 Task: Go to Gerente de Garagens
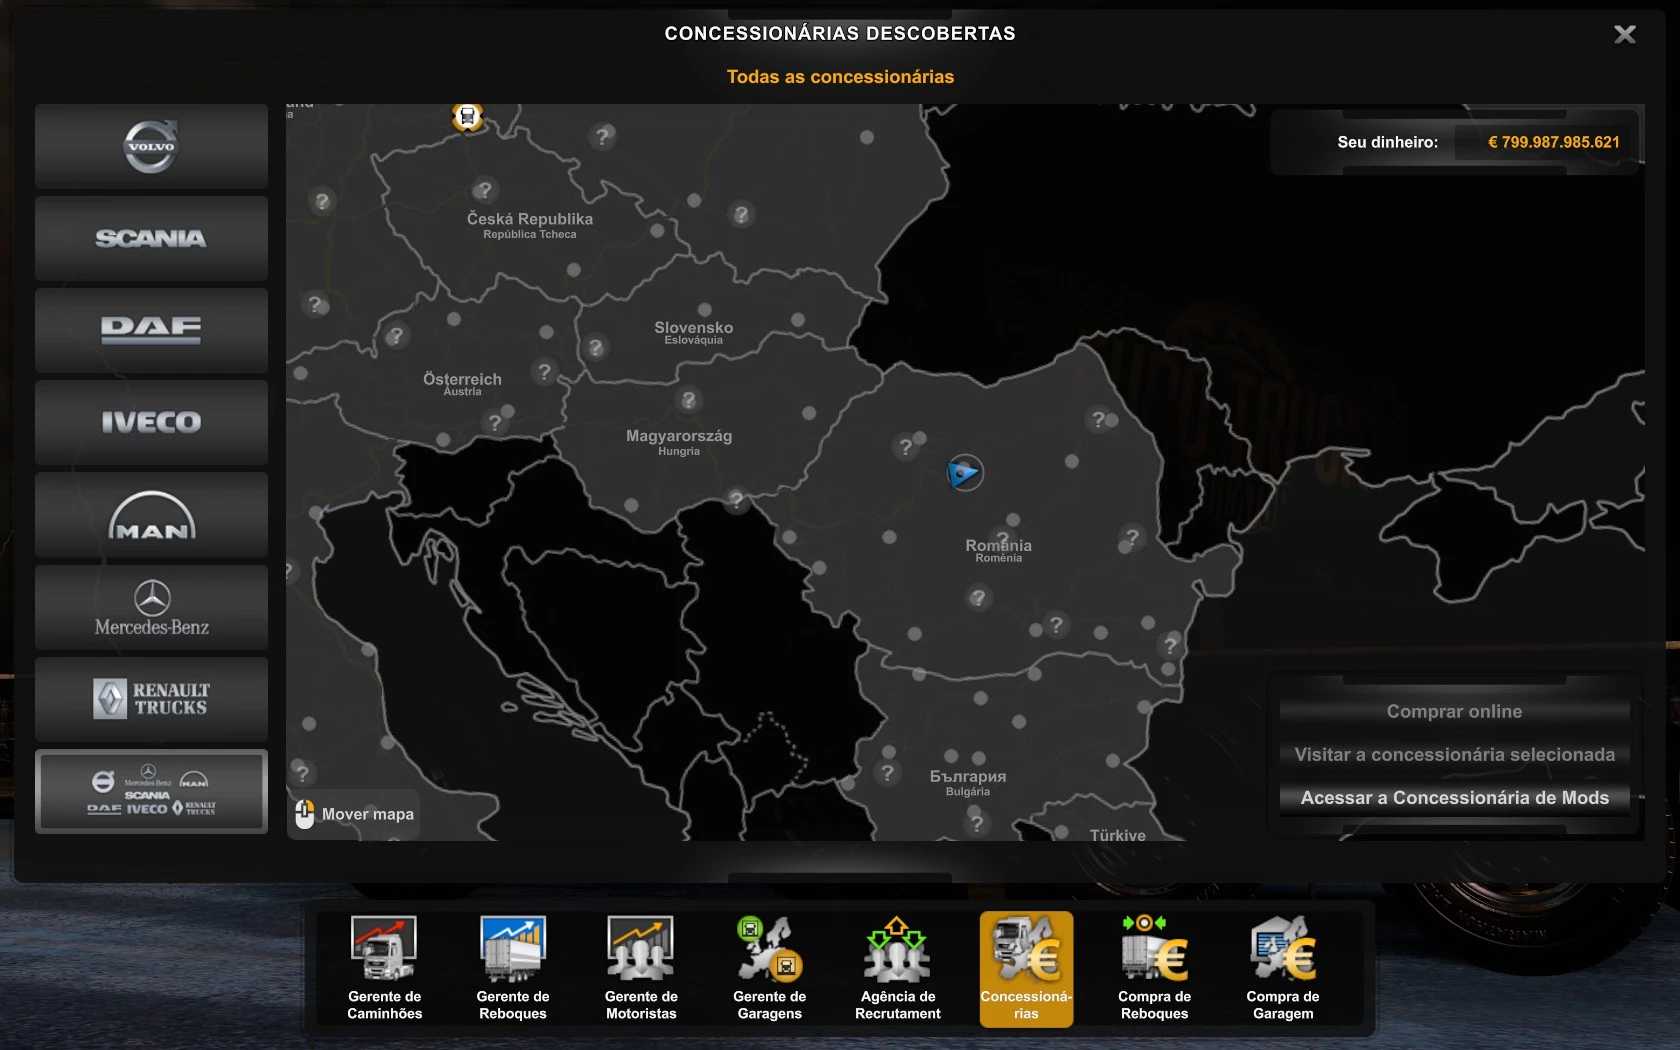click(x=769, y=968)
